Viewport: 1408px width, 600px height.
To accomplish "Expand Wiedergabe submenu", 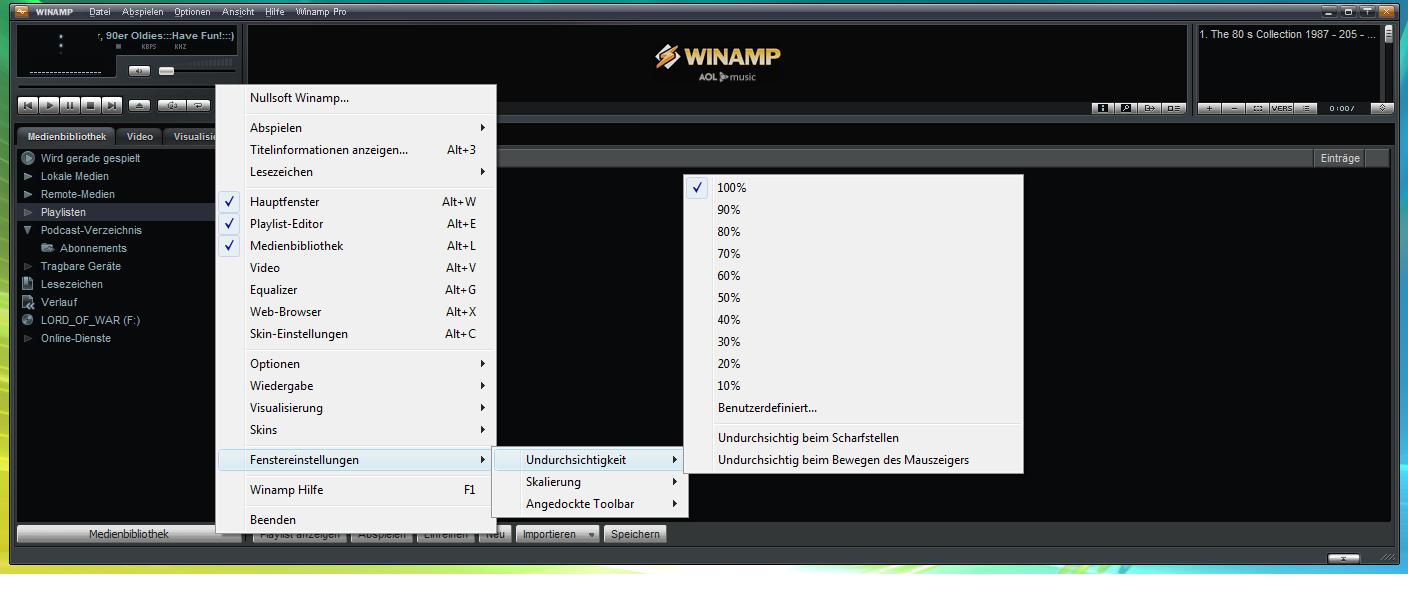I will pyautogui.click(x=356, y=386).
